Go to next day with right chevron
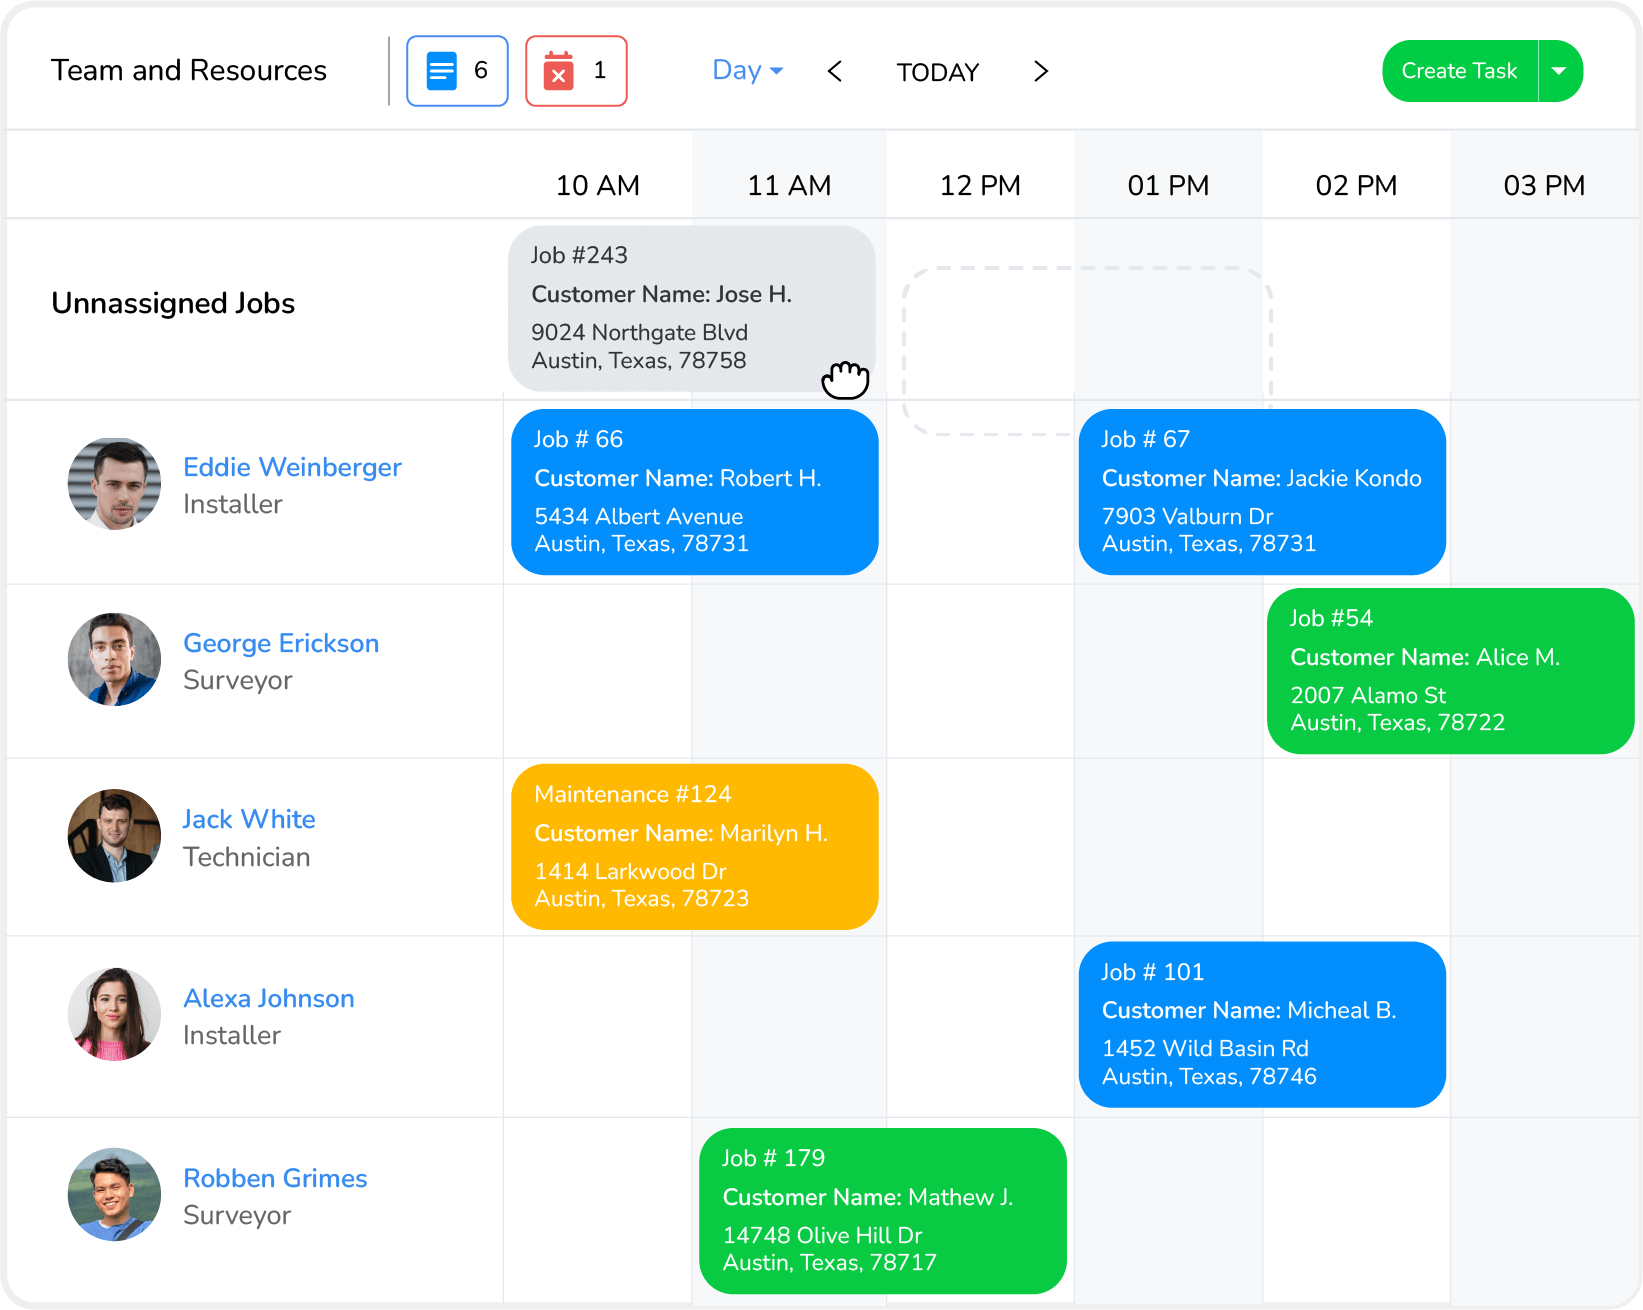The width and height of the screenshot is (1643, 1310). (1041, 71)
